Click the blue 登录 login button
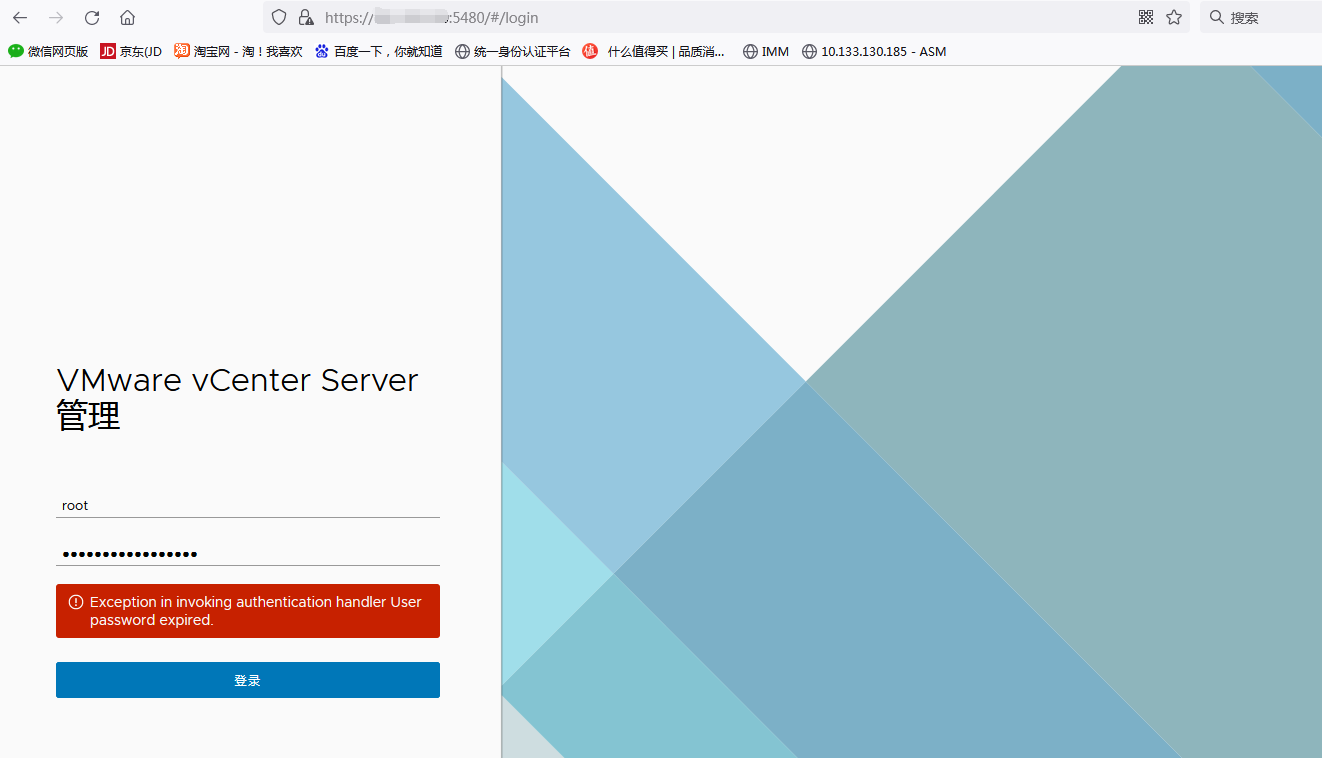 248,680
